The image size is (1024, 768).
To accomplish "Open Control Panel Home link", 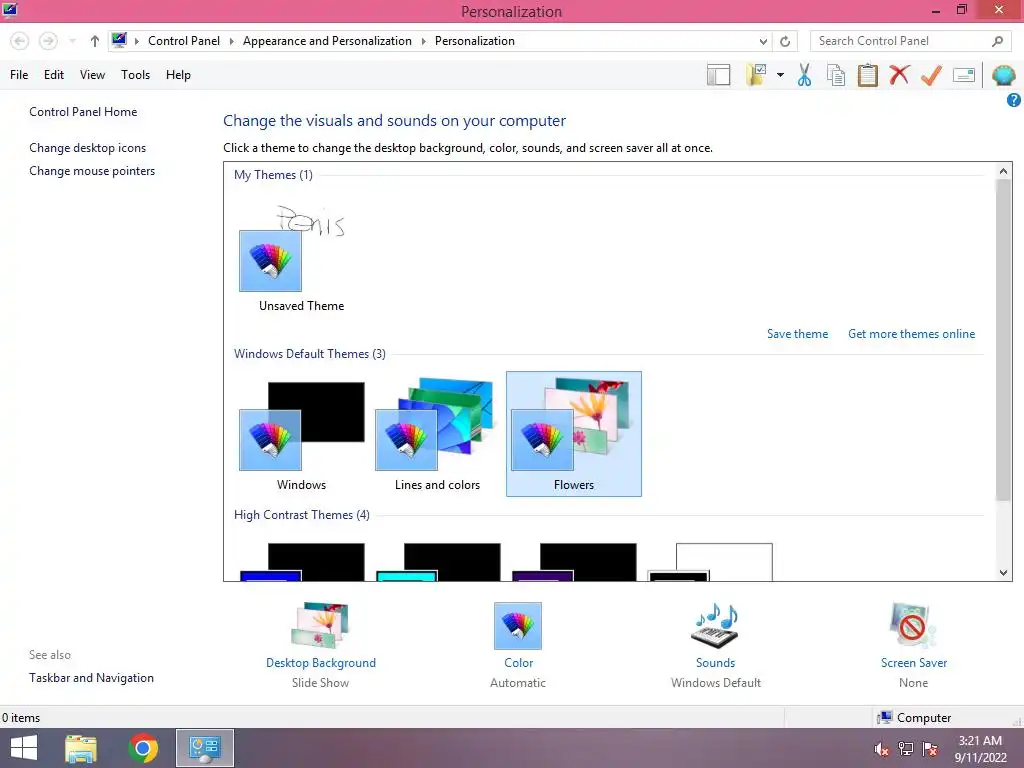I will click(x=83, y=112).
